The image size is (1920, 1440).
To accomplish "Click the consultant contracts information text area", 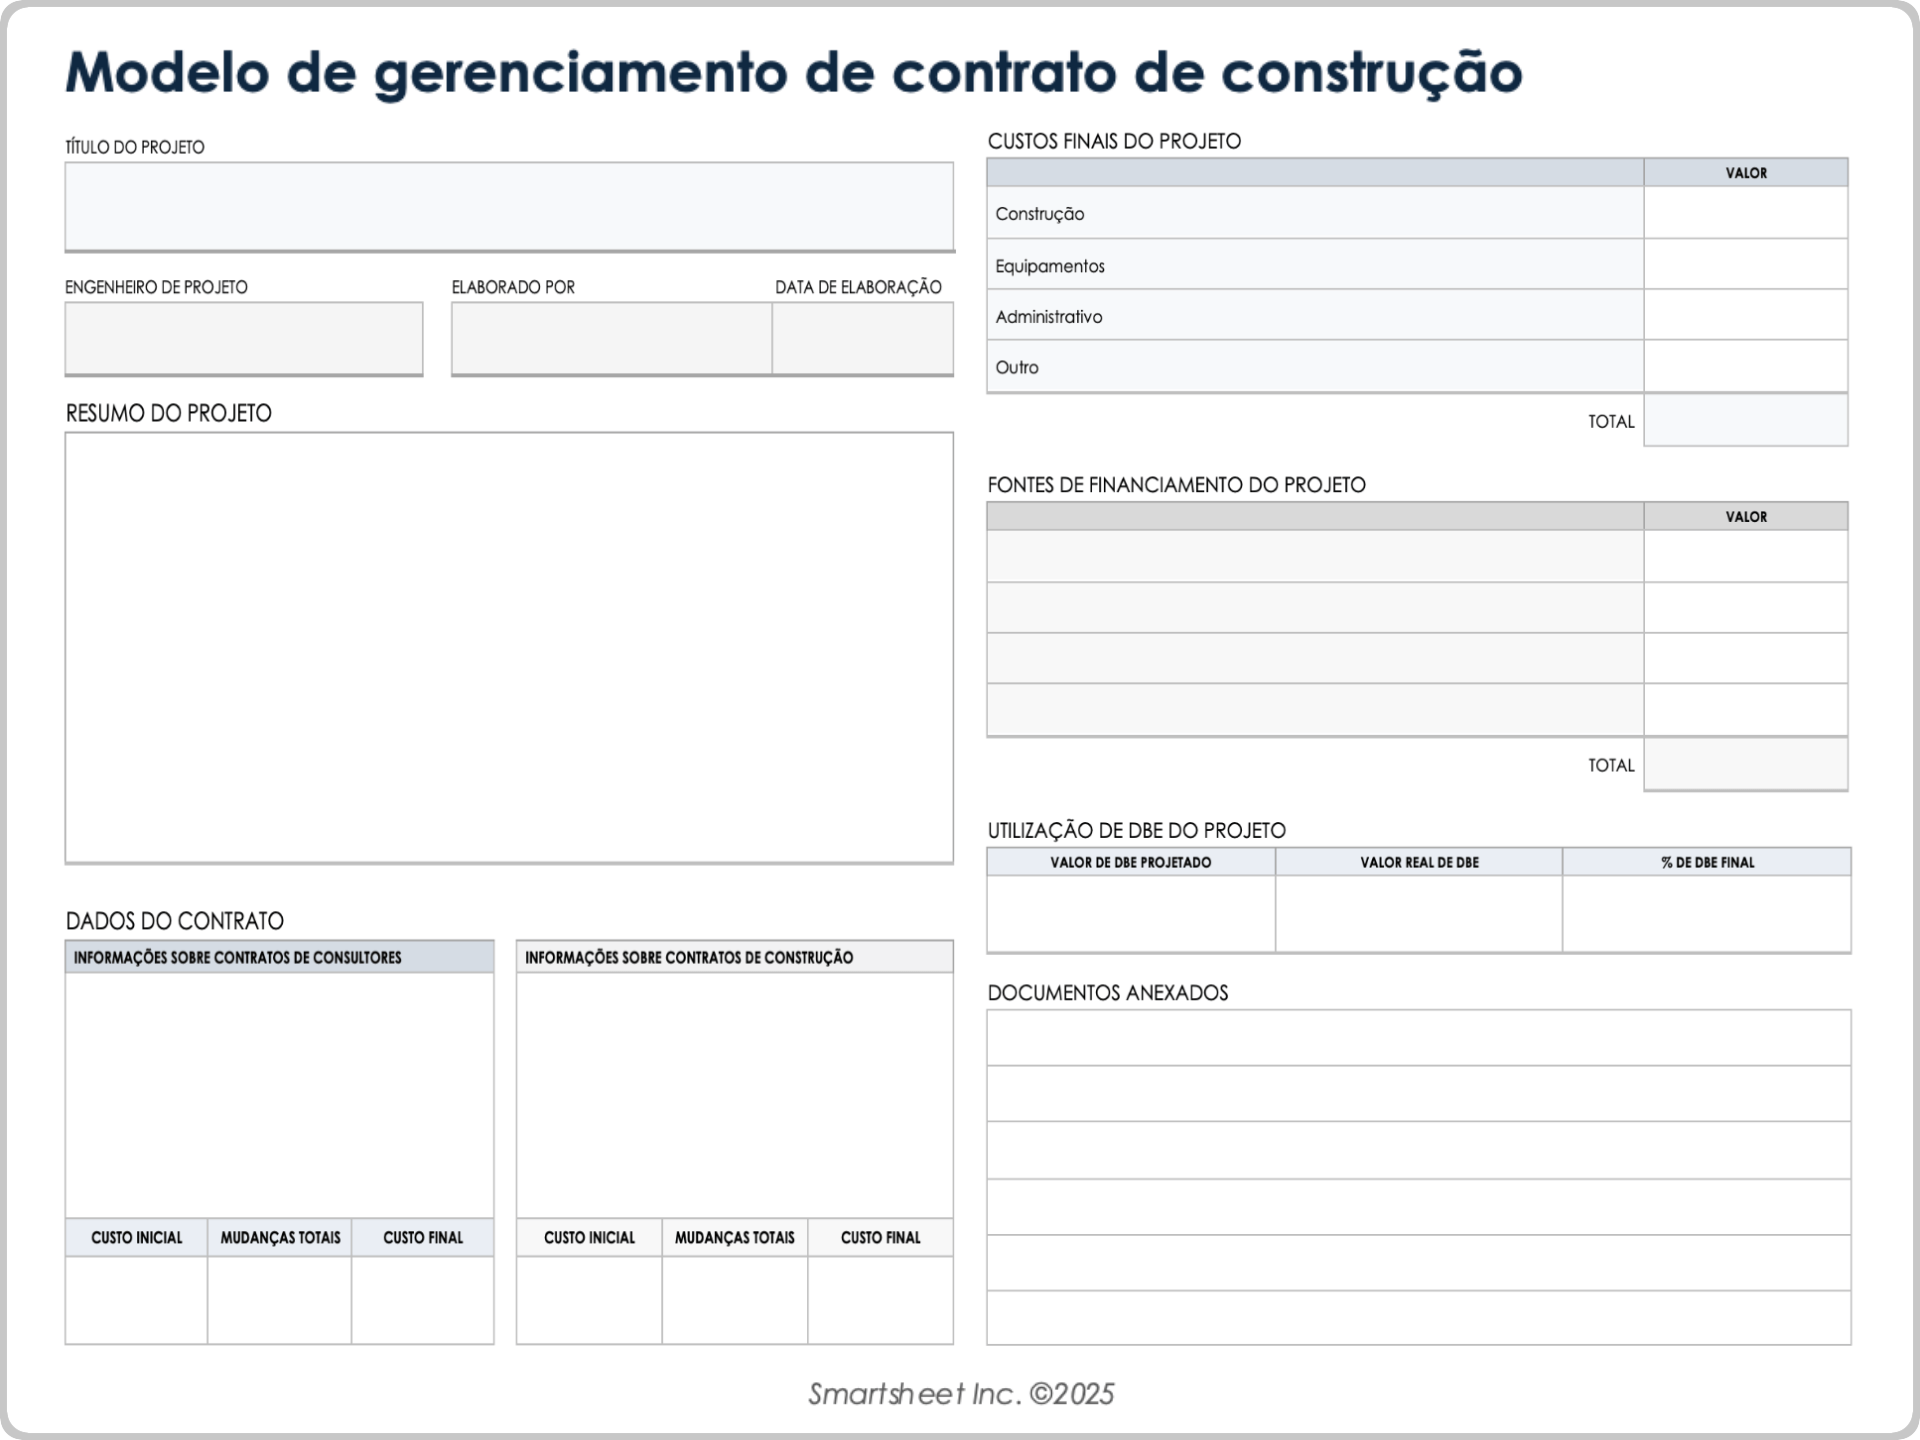I will (279, 1095).
